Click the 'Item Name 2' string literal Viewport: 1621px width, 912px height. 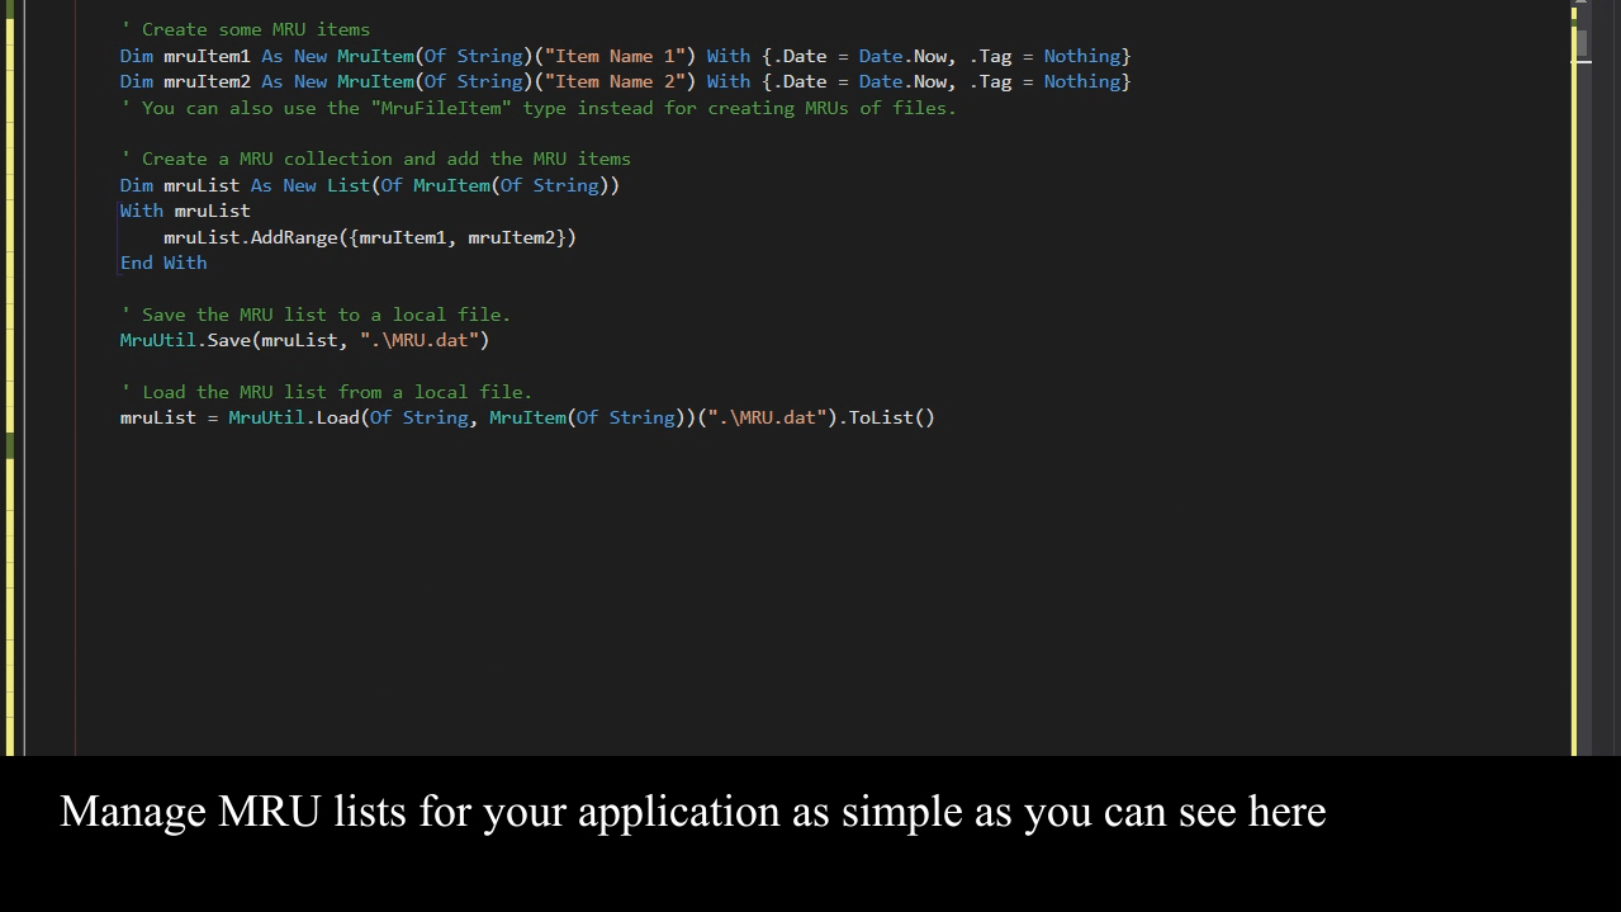point(615,82)
